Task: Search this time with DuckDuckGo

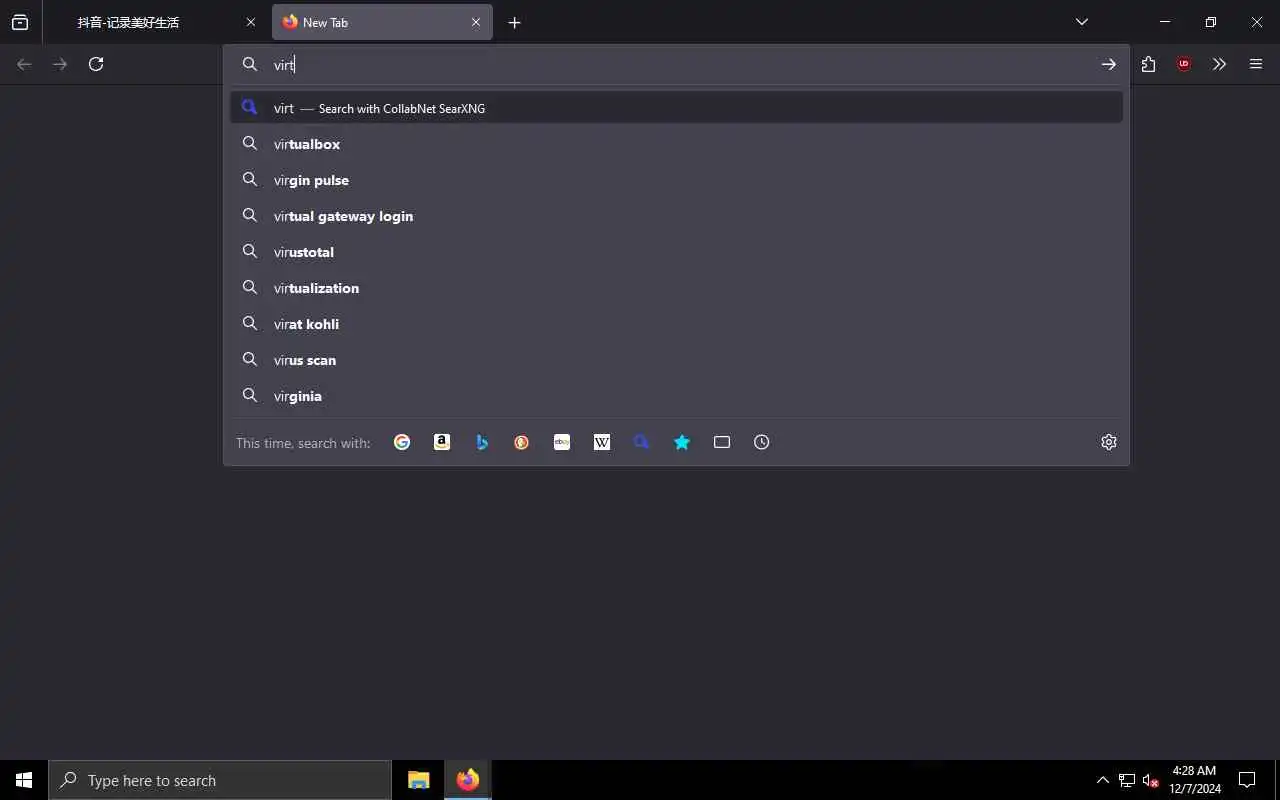Action: click(x=522, y=442)
